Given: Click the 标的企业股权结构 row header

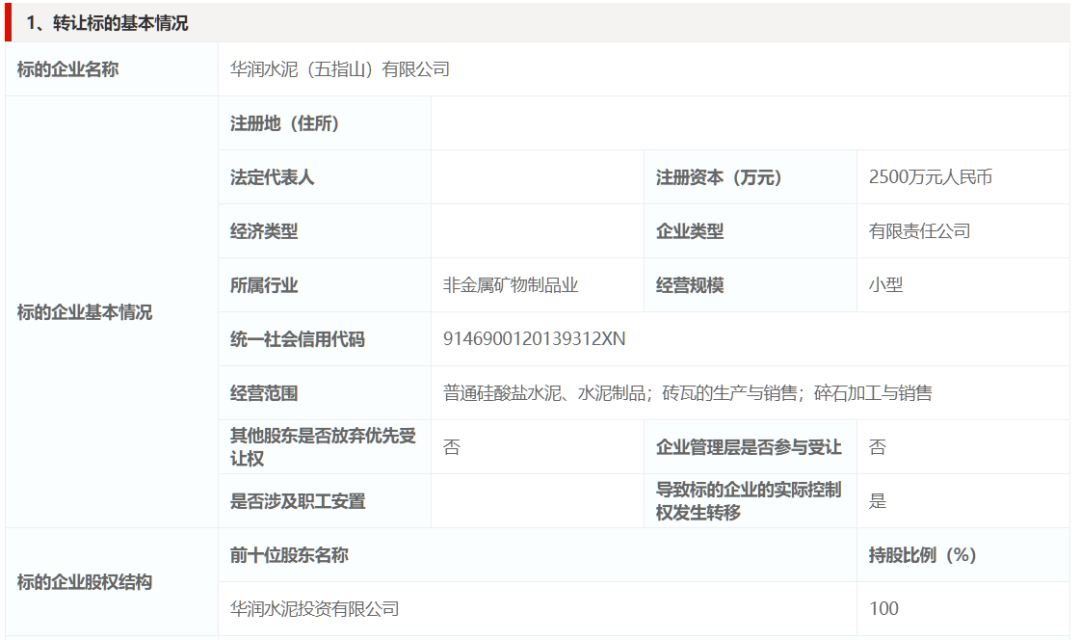Looking at the screenshot, I should point(85,582).
